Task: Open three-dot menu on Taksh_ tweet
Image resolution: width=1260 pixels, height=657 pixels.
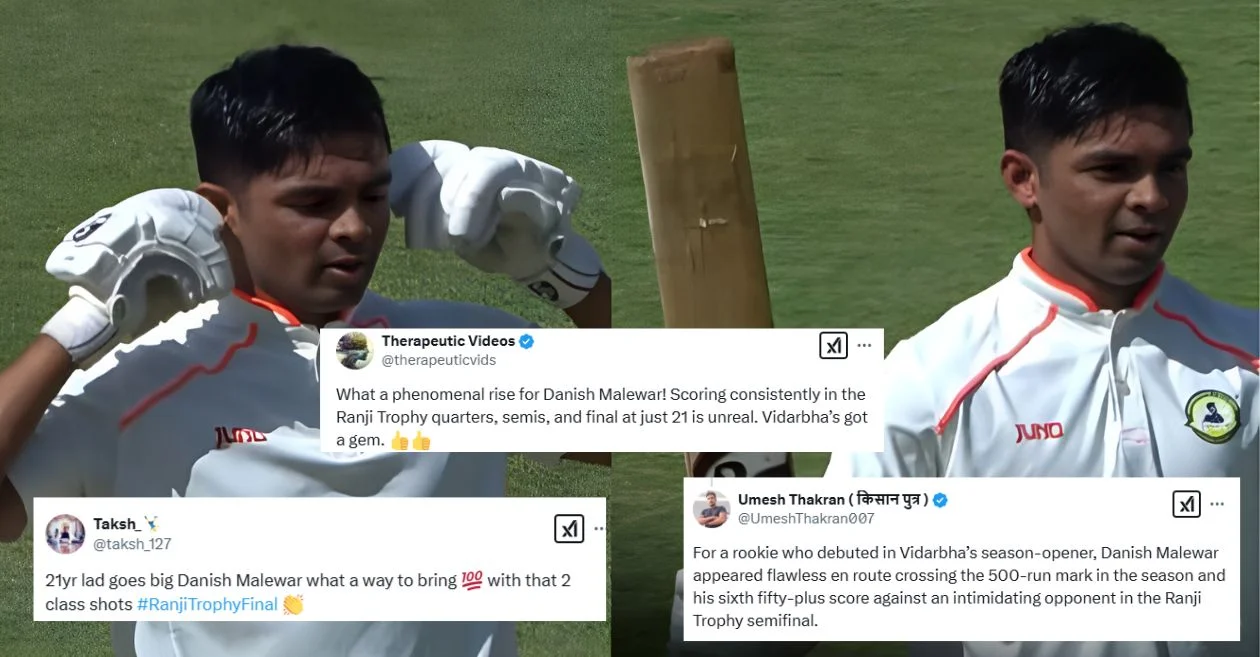Action: (x=598, y=529)
